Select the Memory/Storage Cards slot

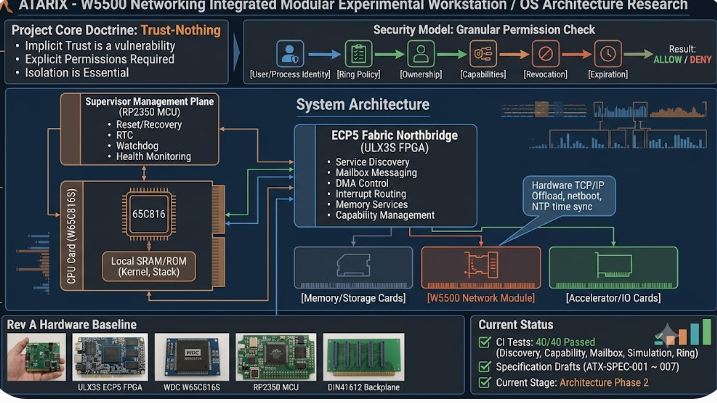click(x=353, y=268)
